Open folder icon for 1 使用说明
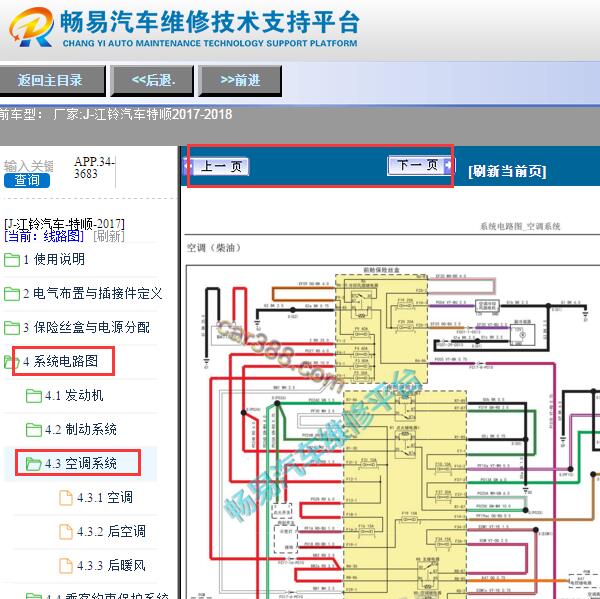 [12, 260]
